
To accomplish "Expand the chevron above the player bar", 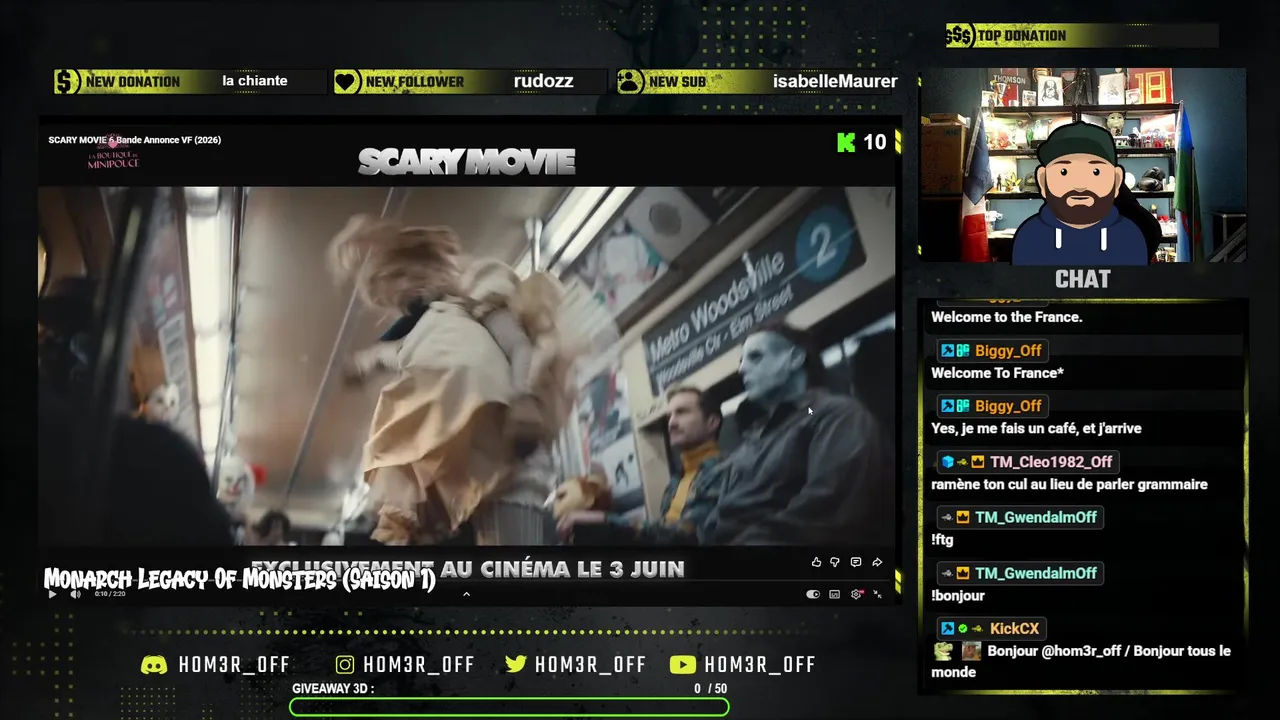I will tap(466, 594).
